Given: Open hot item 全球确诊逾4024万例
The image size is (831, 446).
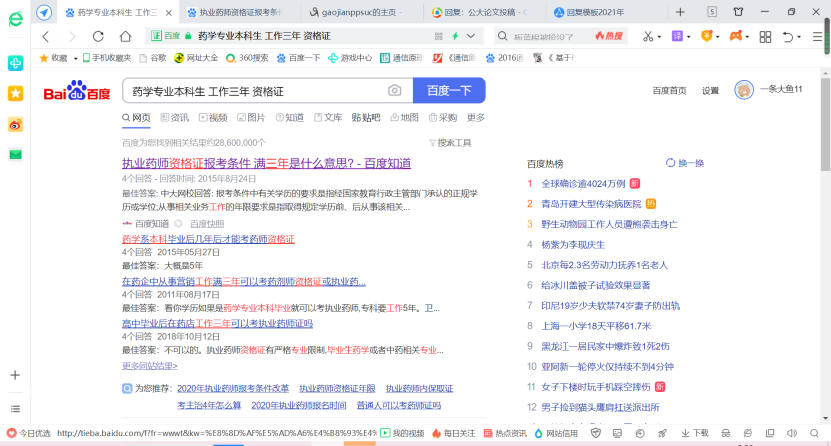Looking at the screenshot, I should coord(583,184).
